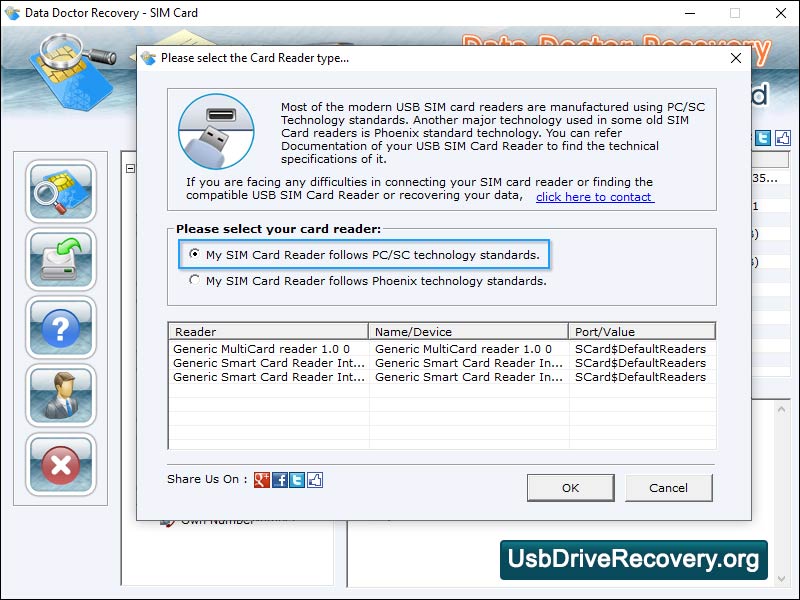Click the red exit icon
Viewport: 800px width, 600px height.
[60, 466]
